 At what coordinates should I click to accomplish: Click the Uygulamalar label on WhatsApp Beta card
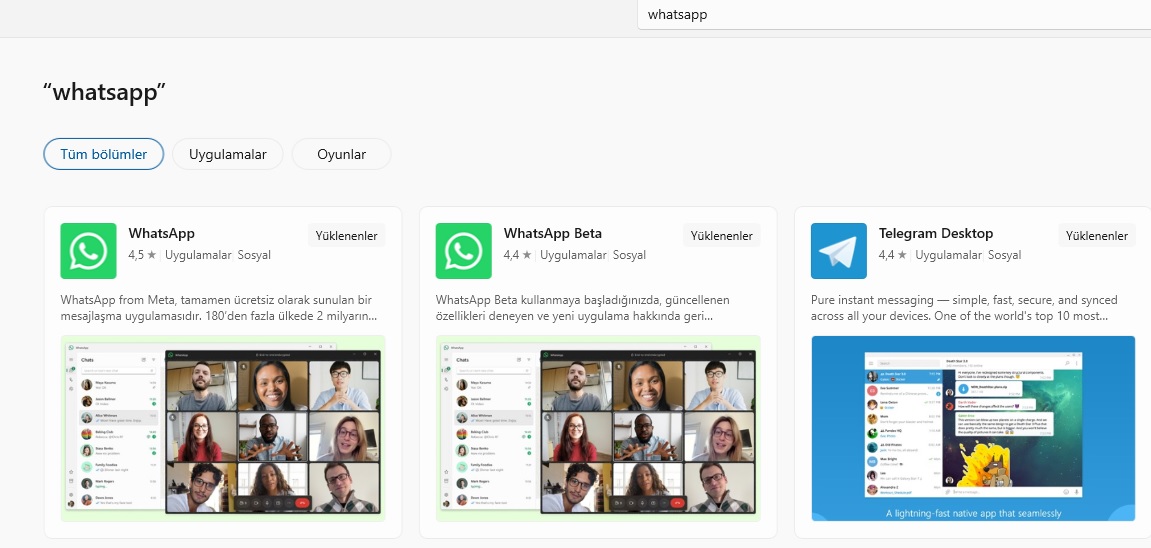tap(573, 255)
